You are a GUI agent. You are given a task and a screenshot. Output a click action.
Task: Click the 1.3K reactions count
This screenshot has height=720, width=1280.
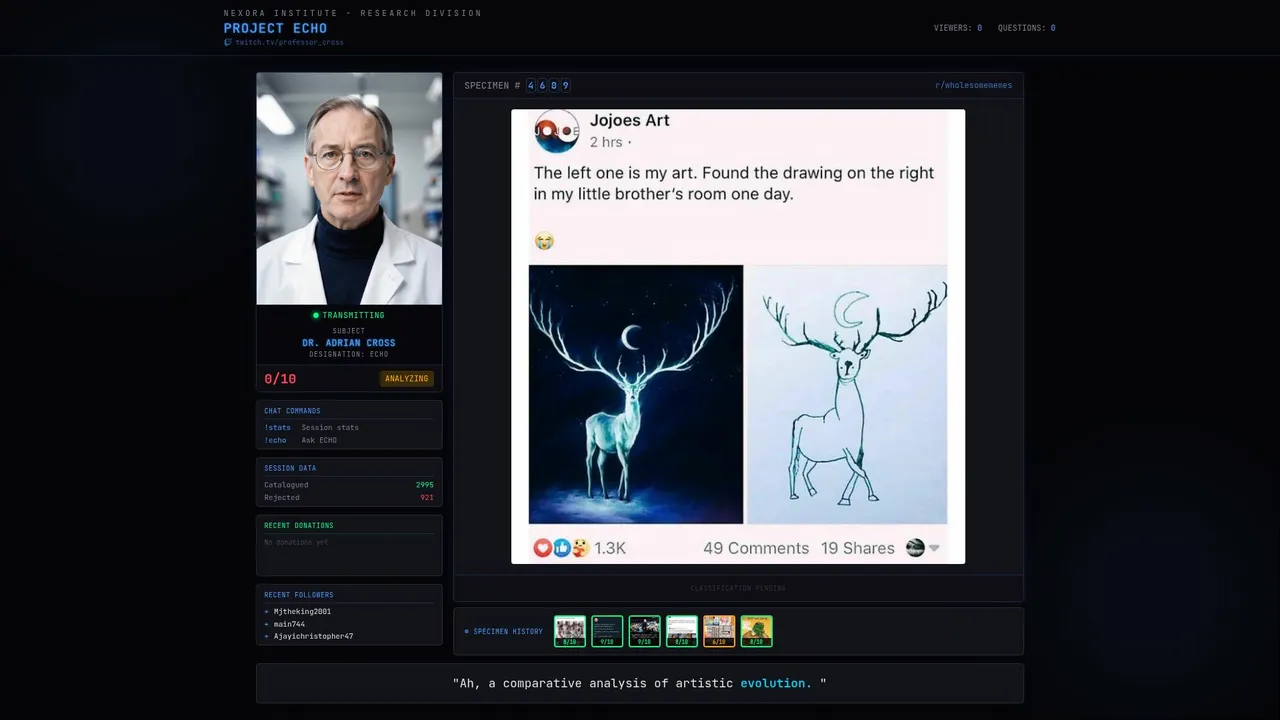pyautogui.click(x=610, y=548)
